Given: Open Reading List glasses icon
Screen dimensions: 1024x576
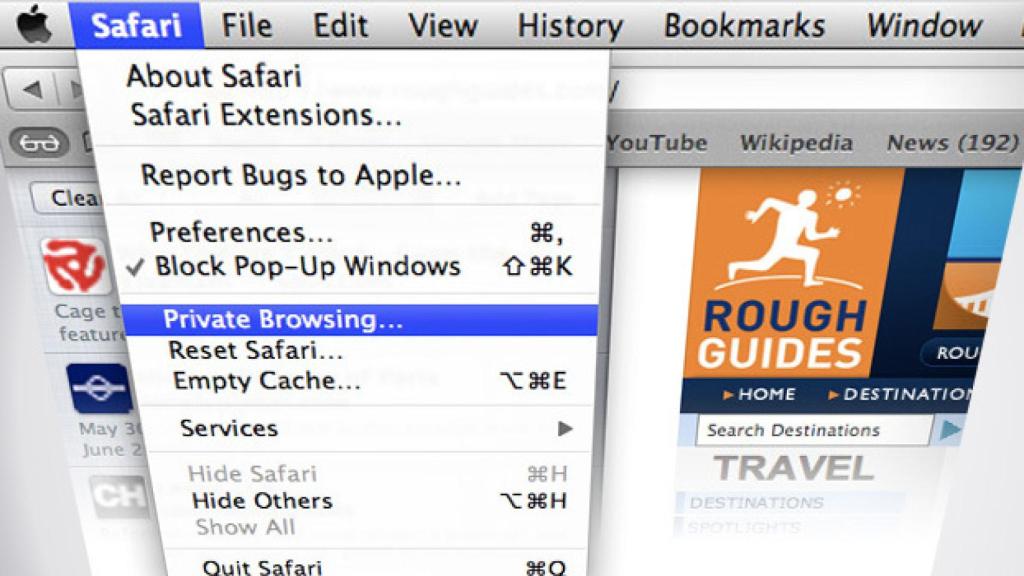Looking at the screenshot, I should 39,142.
